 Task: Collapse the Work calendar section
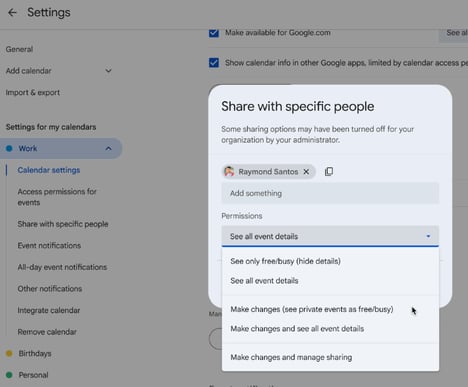(x=109, y=148)
